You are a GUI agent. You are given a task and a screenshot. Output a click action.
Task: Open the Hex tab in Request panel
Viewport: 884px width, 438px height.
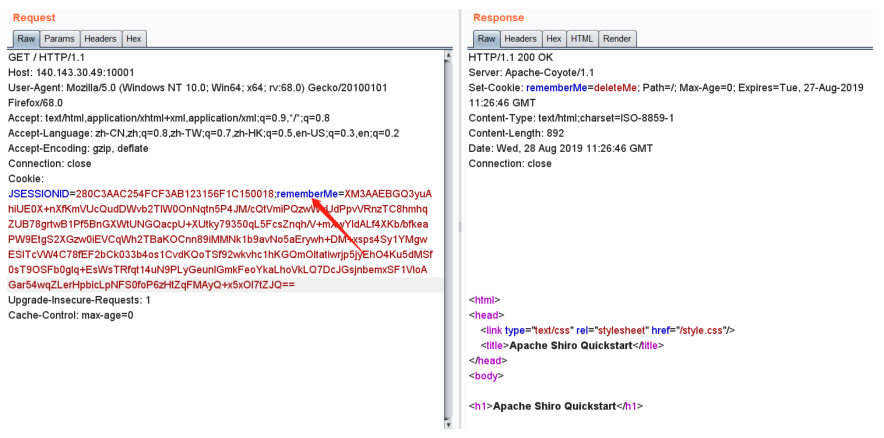pyautogui.click(x=134, y=39)
